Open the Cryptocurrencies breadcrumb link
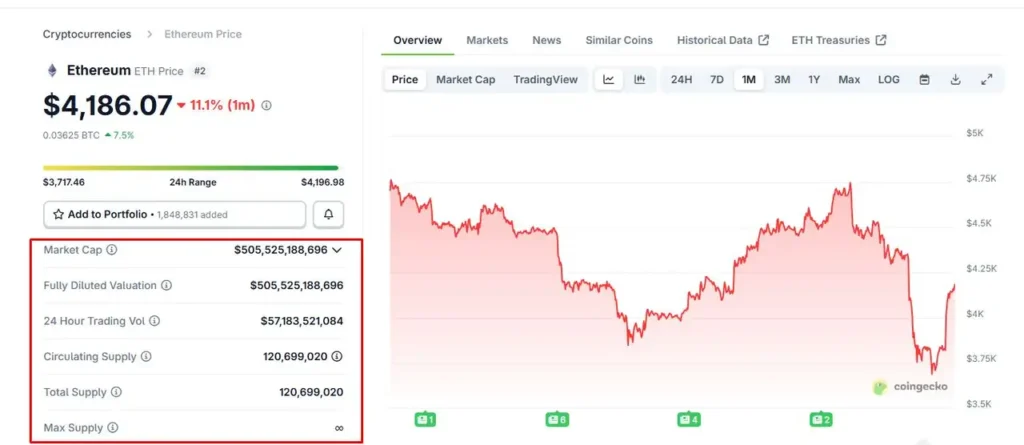The image size is (1024, 445). pyautogui.click(x=87, y=34)
